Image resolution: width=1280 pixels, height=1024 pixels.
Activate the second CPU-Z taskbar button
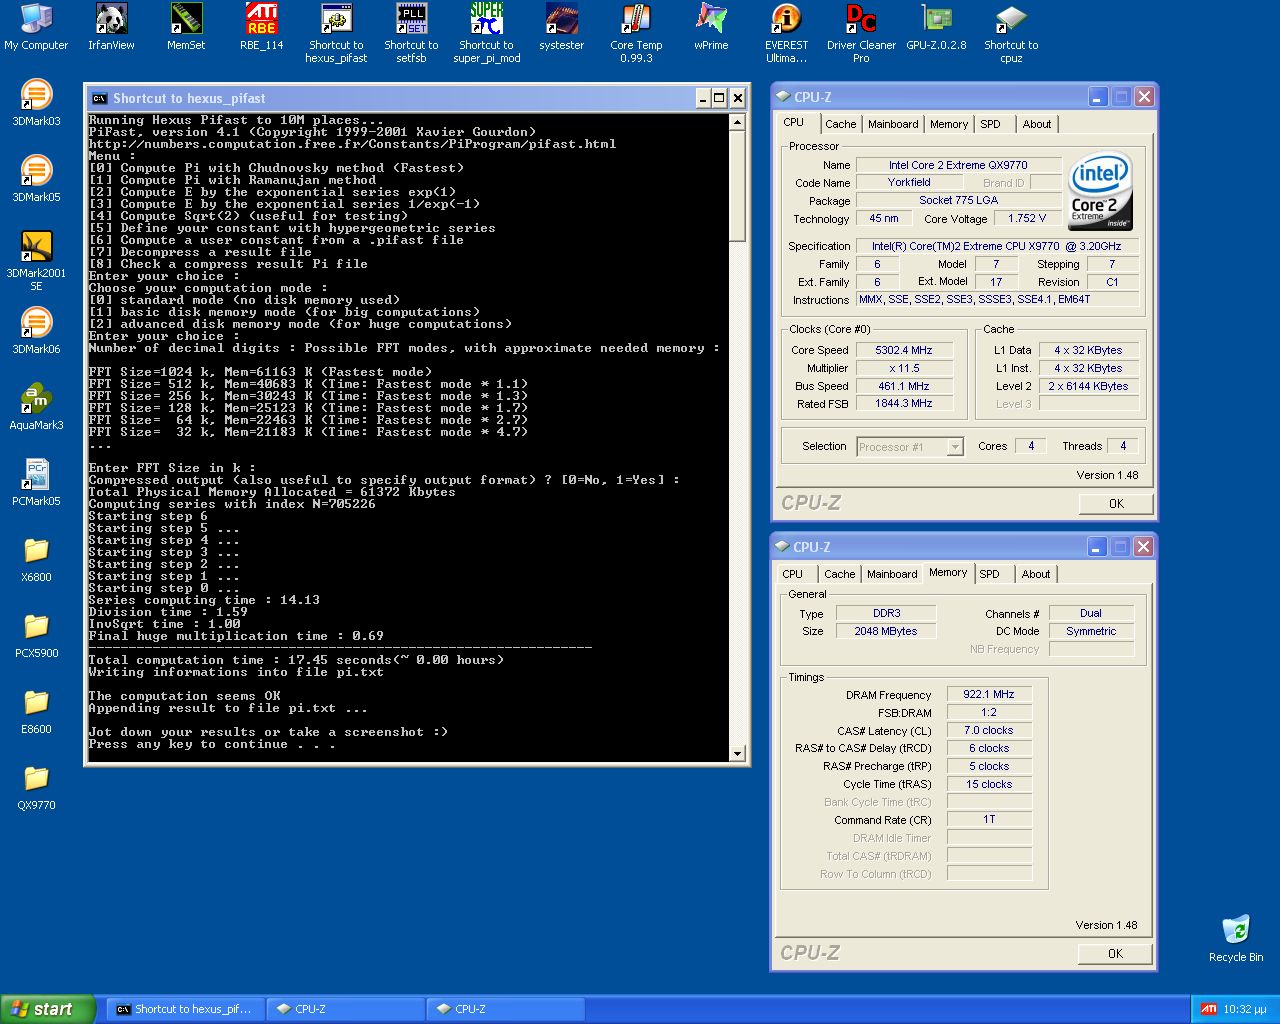505,1009
